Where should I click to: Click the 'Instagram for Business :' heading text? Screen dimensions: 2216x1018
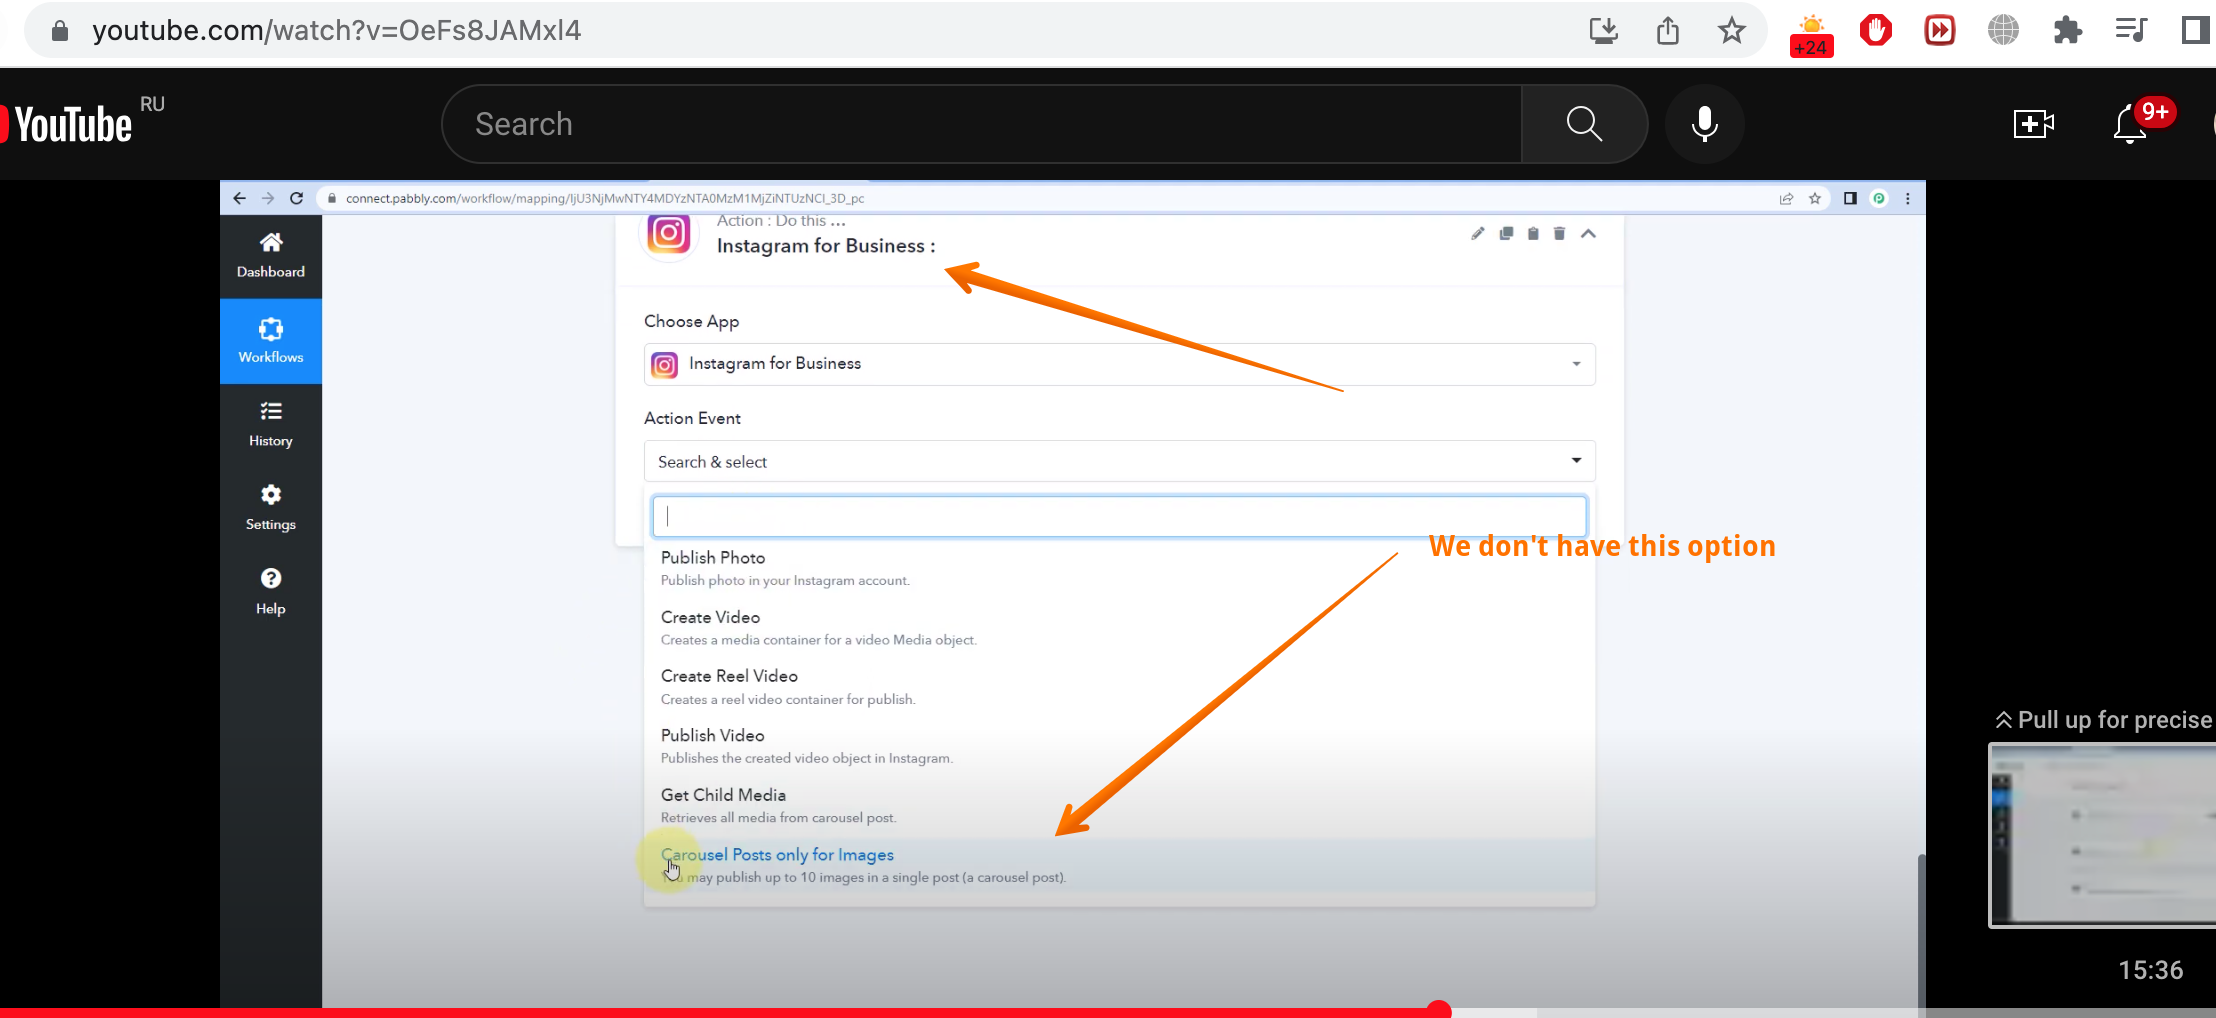(x=826, y=246)
